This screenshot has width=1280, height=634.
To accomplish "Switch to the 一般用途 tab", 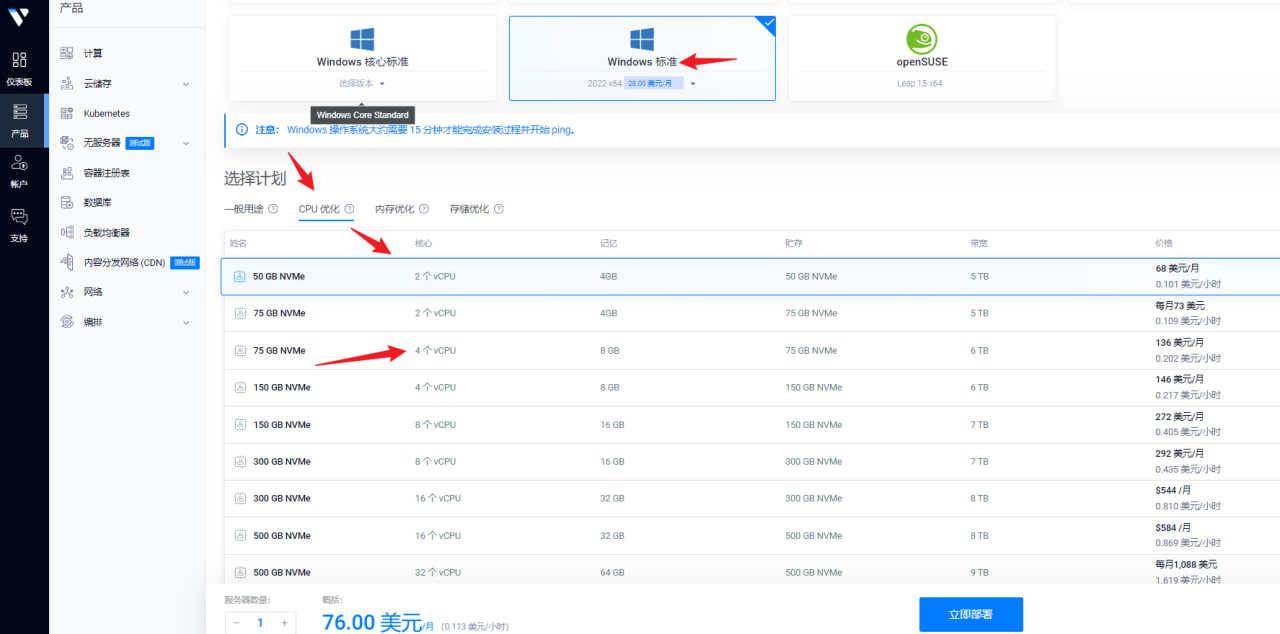I will pyautogui.click(x=243, y=209).
